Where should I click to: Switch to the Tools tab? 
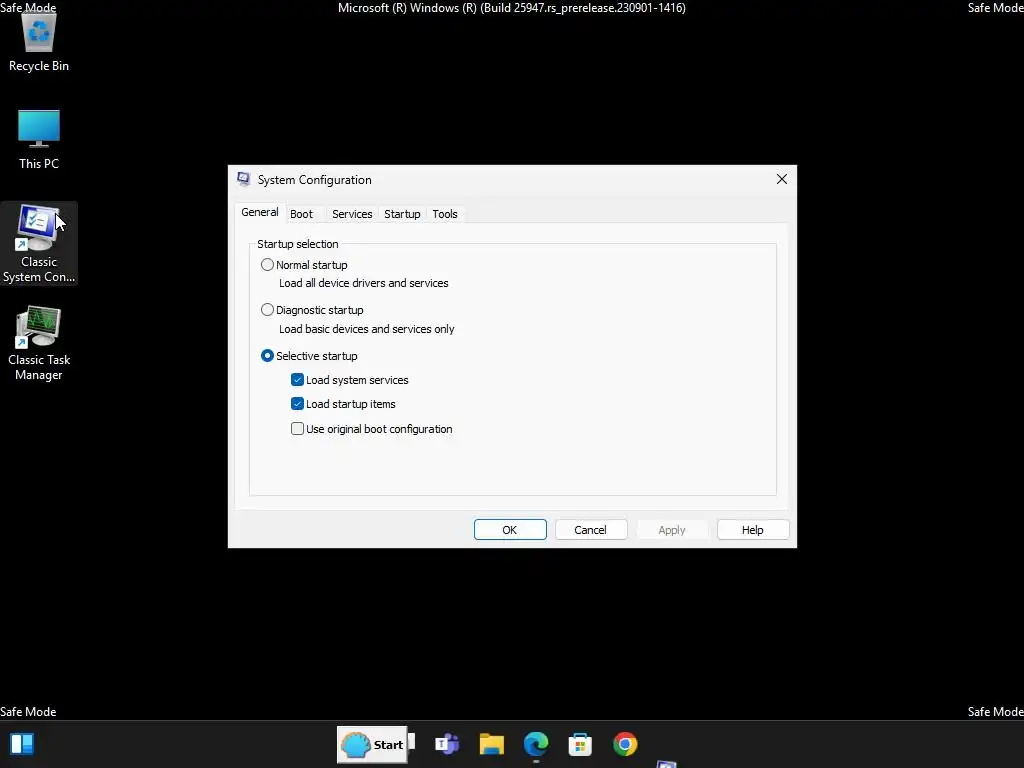tap(445, 214)
